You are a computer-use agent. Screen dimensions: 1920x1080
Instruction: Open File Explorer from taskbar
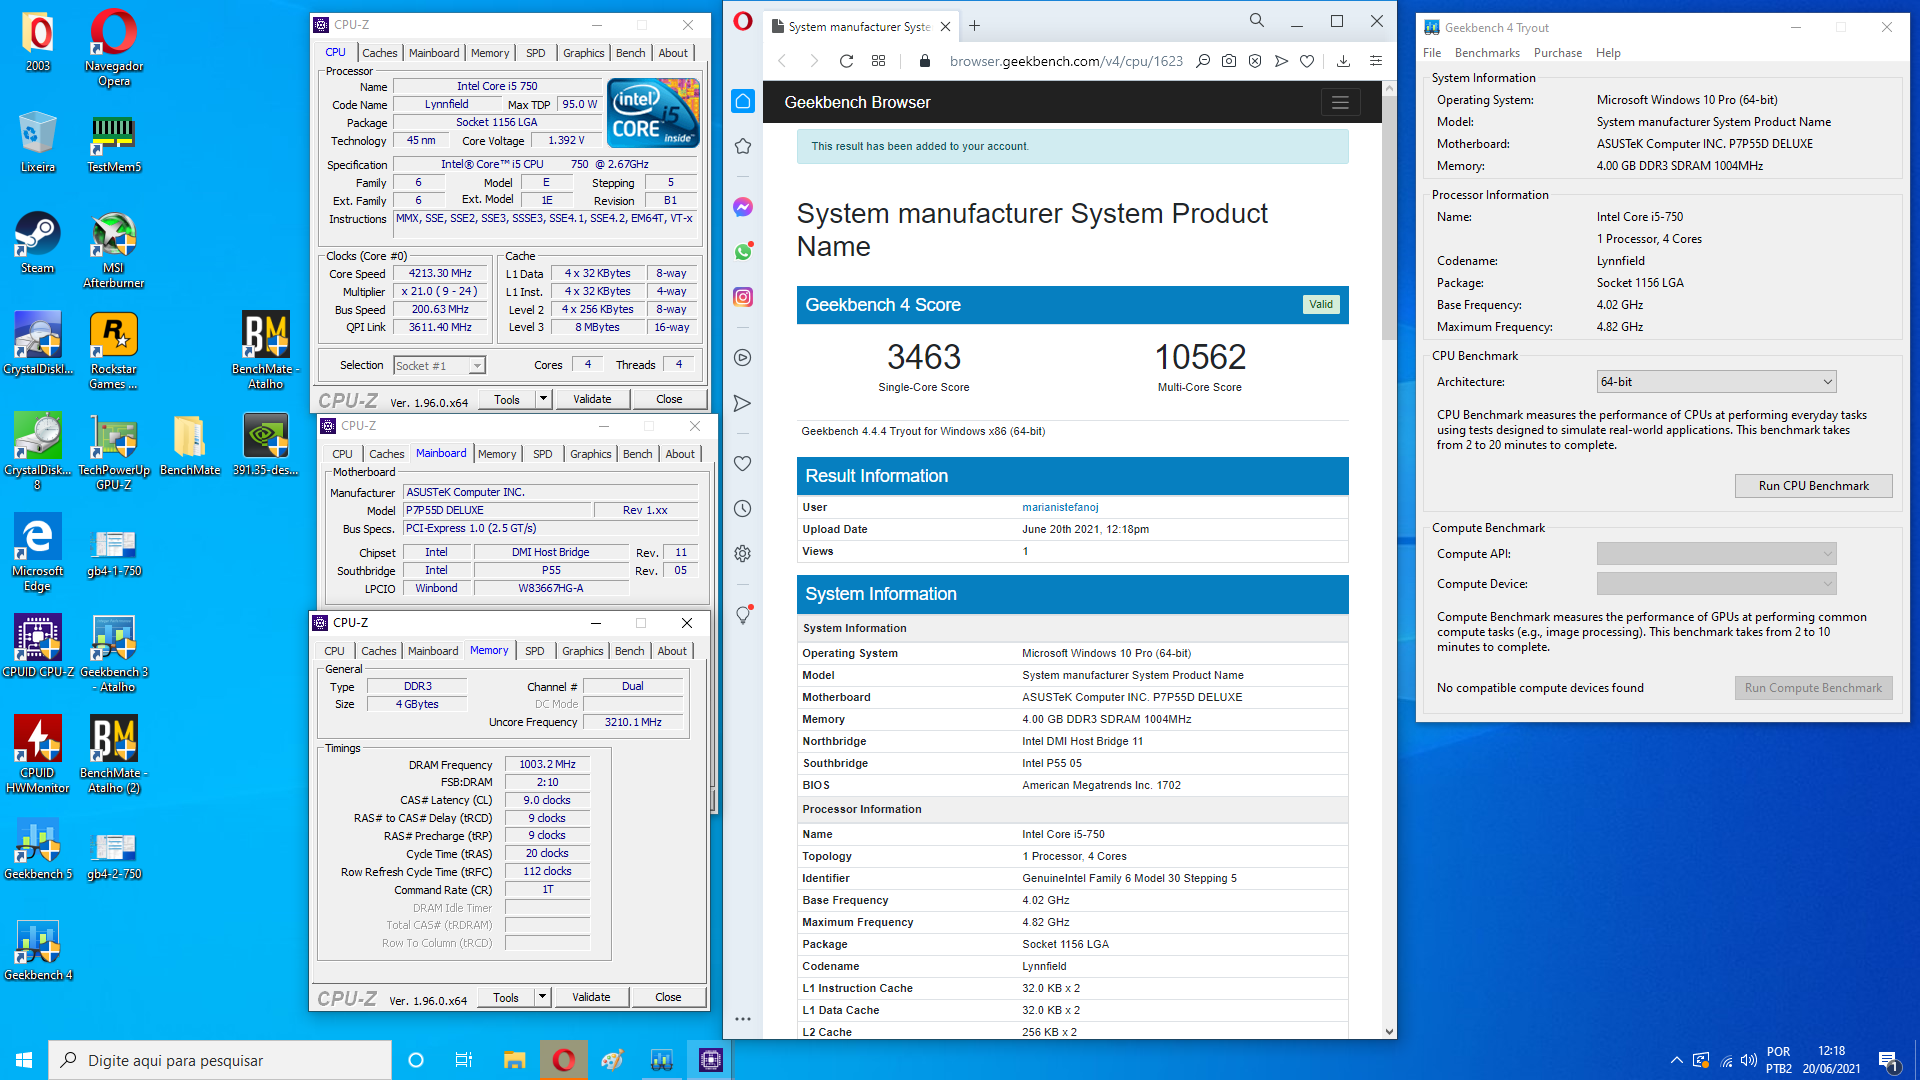(514, 1060)
